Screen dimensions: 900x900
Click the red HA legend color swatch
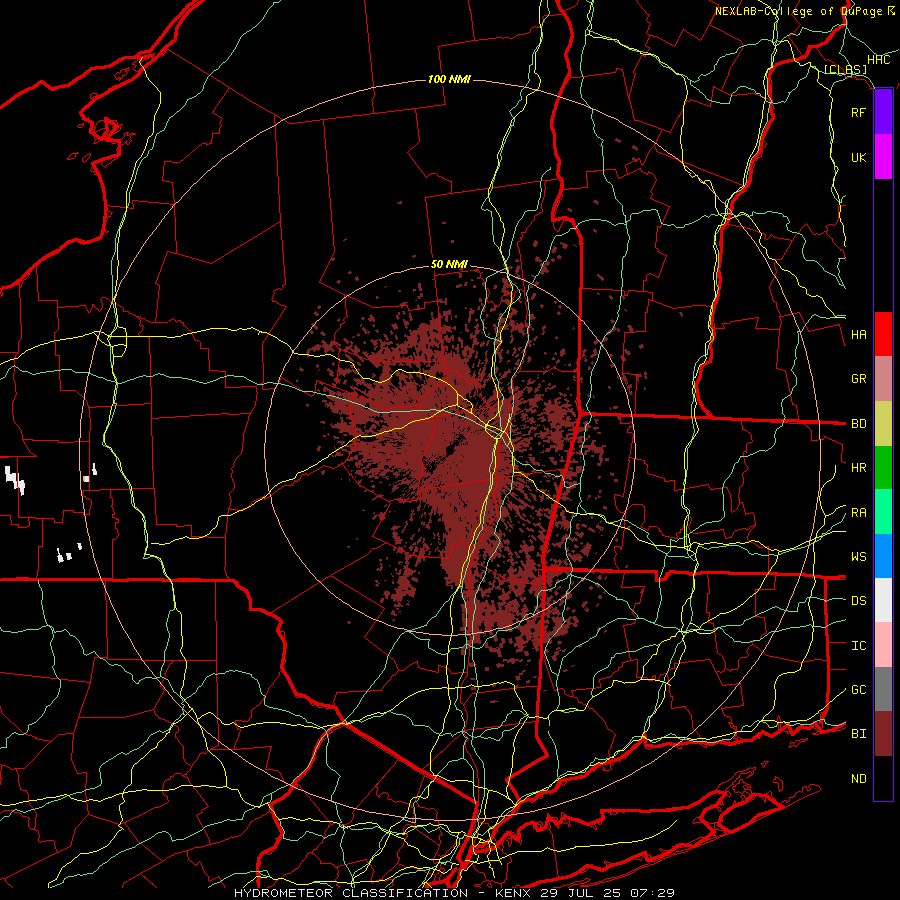coord(883,334)
